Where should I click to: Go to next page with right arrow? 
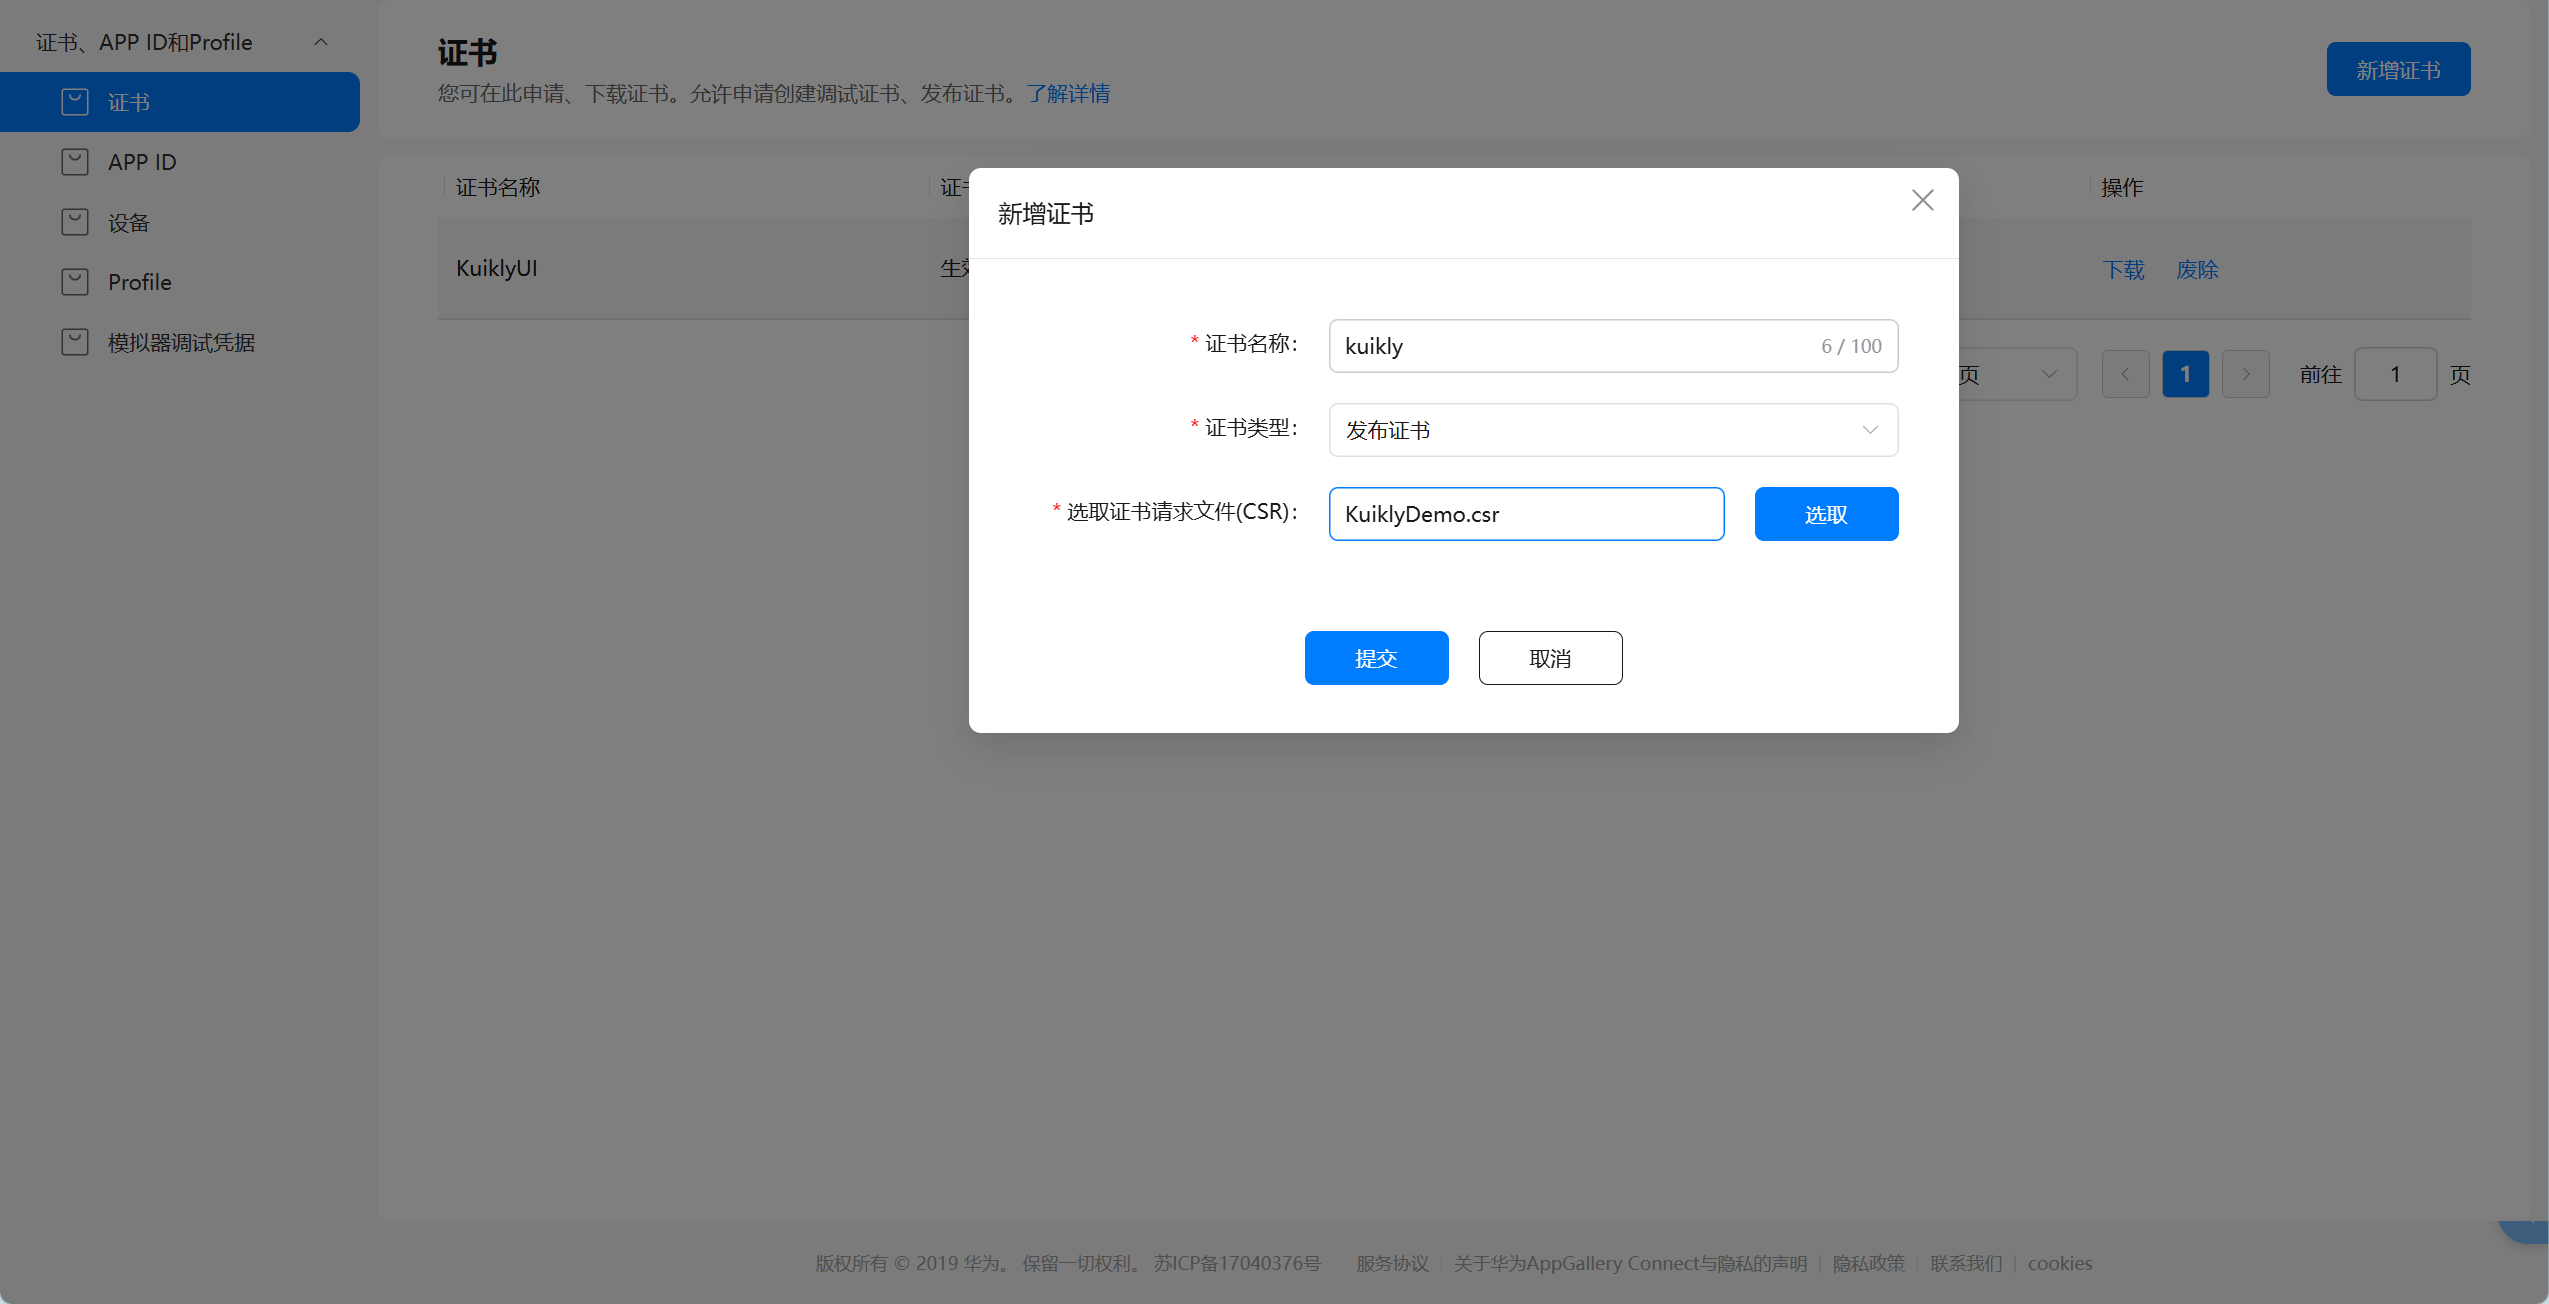(2245, 373)
